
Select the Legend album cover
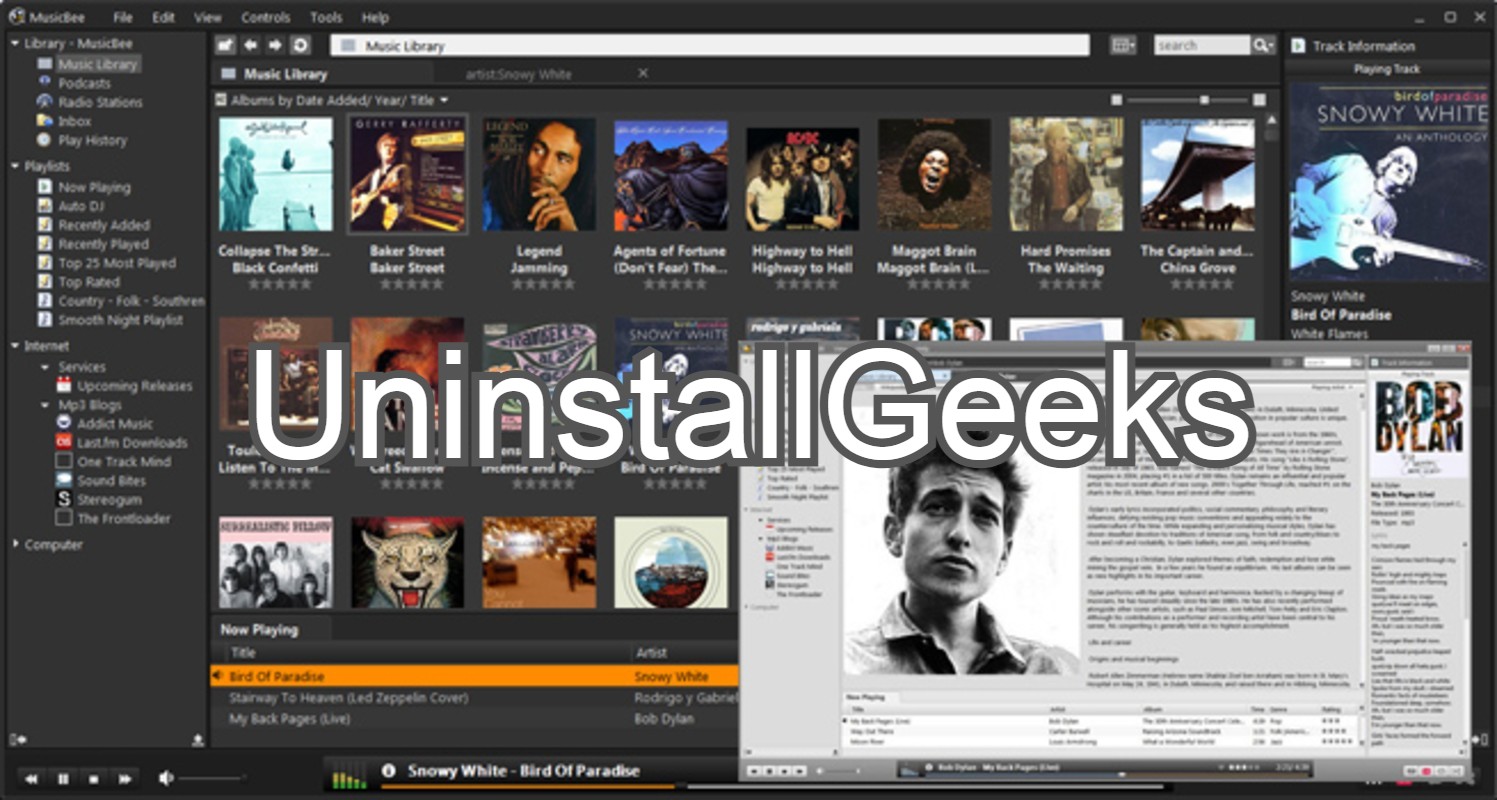click(539, 174)
